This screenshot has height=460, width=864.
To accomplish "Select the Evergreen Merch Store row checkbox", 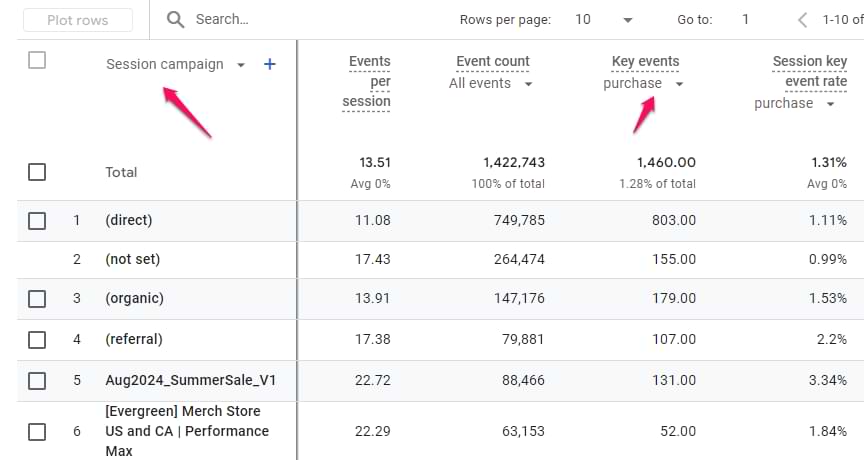I will (37, 432).
